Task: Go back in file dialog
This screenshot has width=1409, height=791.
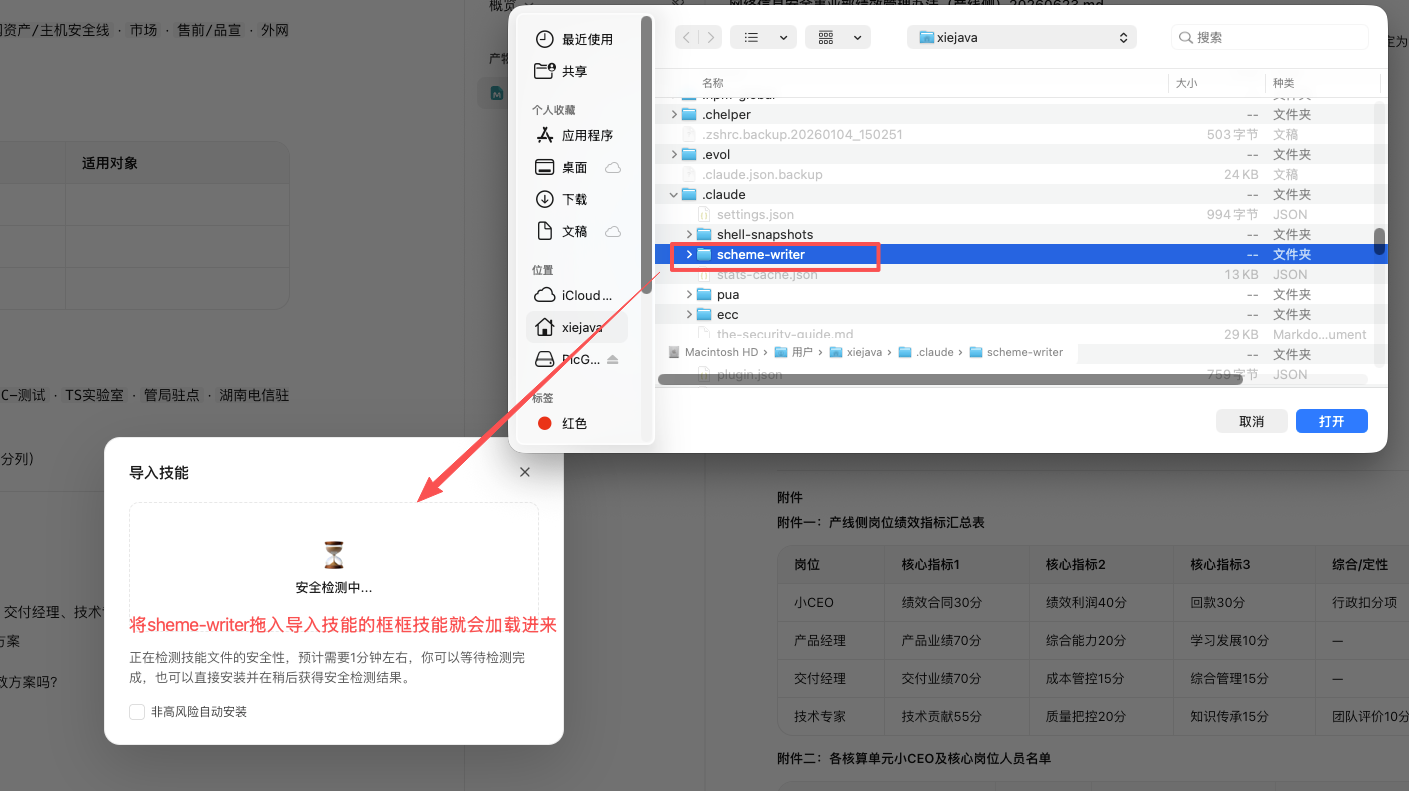Action: [687, 37]
